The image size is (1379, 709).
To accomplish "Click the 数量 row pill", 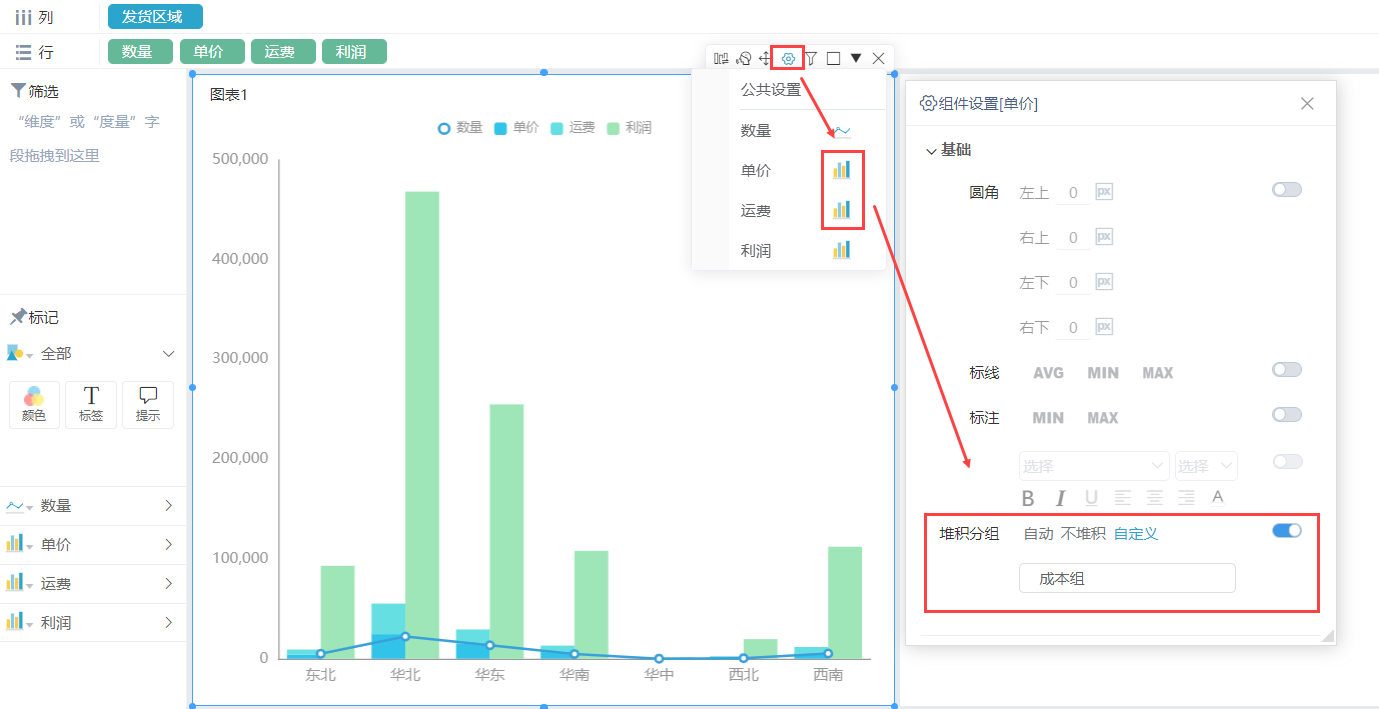I will (x=141, y=52).
